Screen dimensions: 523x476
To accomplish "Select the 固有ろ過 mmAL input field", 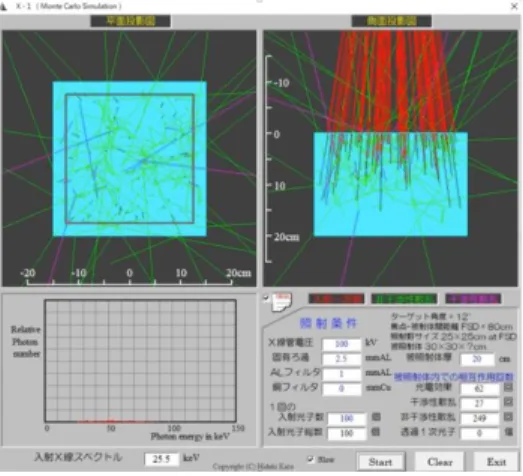I will click(x=342, y=359).
